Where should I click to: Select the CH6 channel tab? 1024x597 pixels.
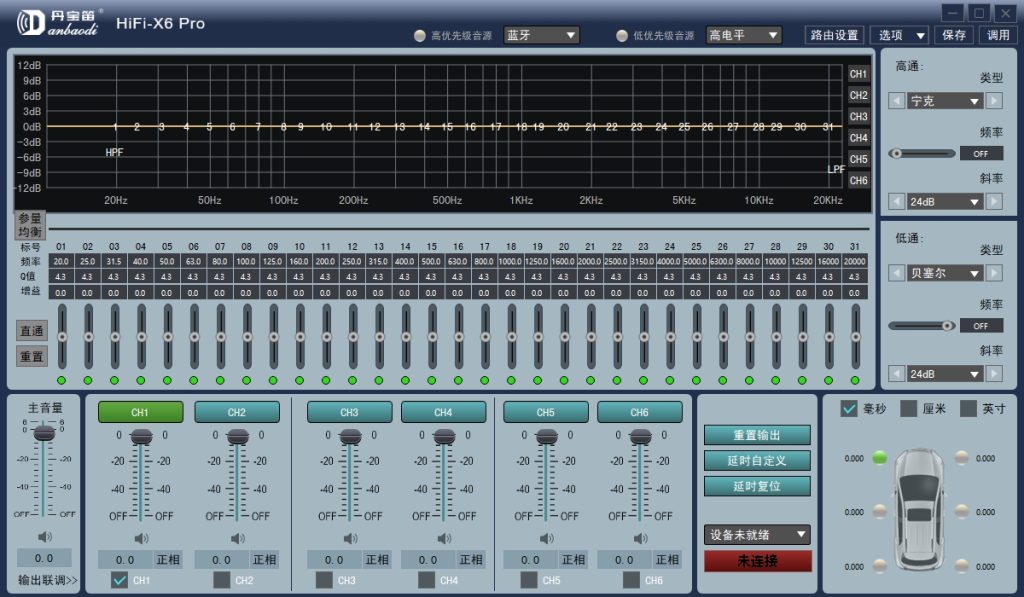(x=639, y=412)
